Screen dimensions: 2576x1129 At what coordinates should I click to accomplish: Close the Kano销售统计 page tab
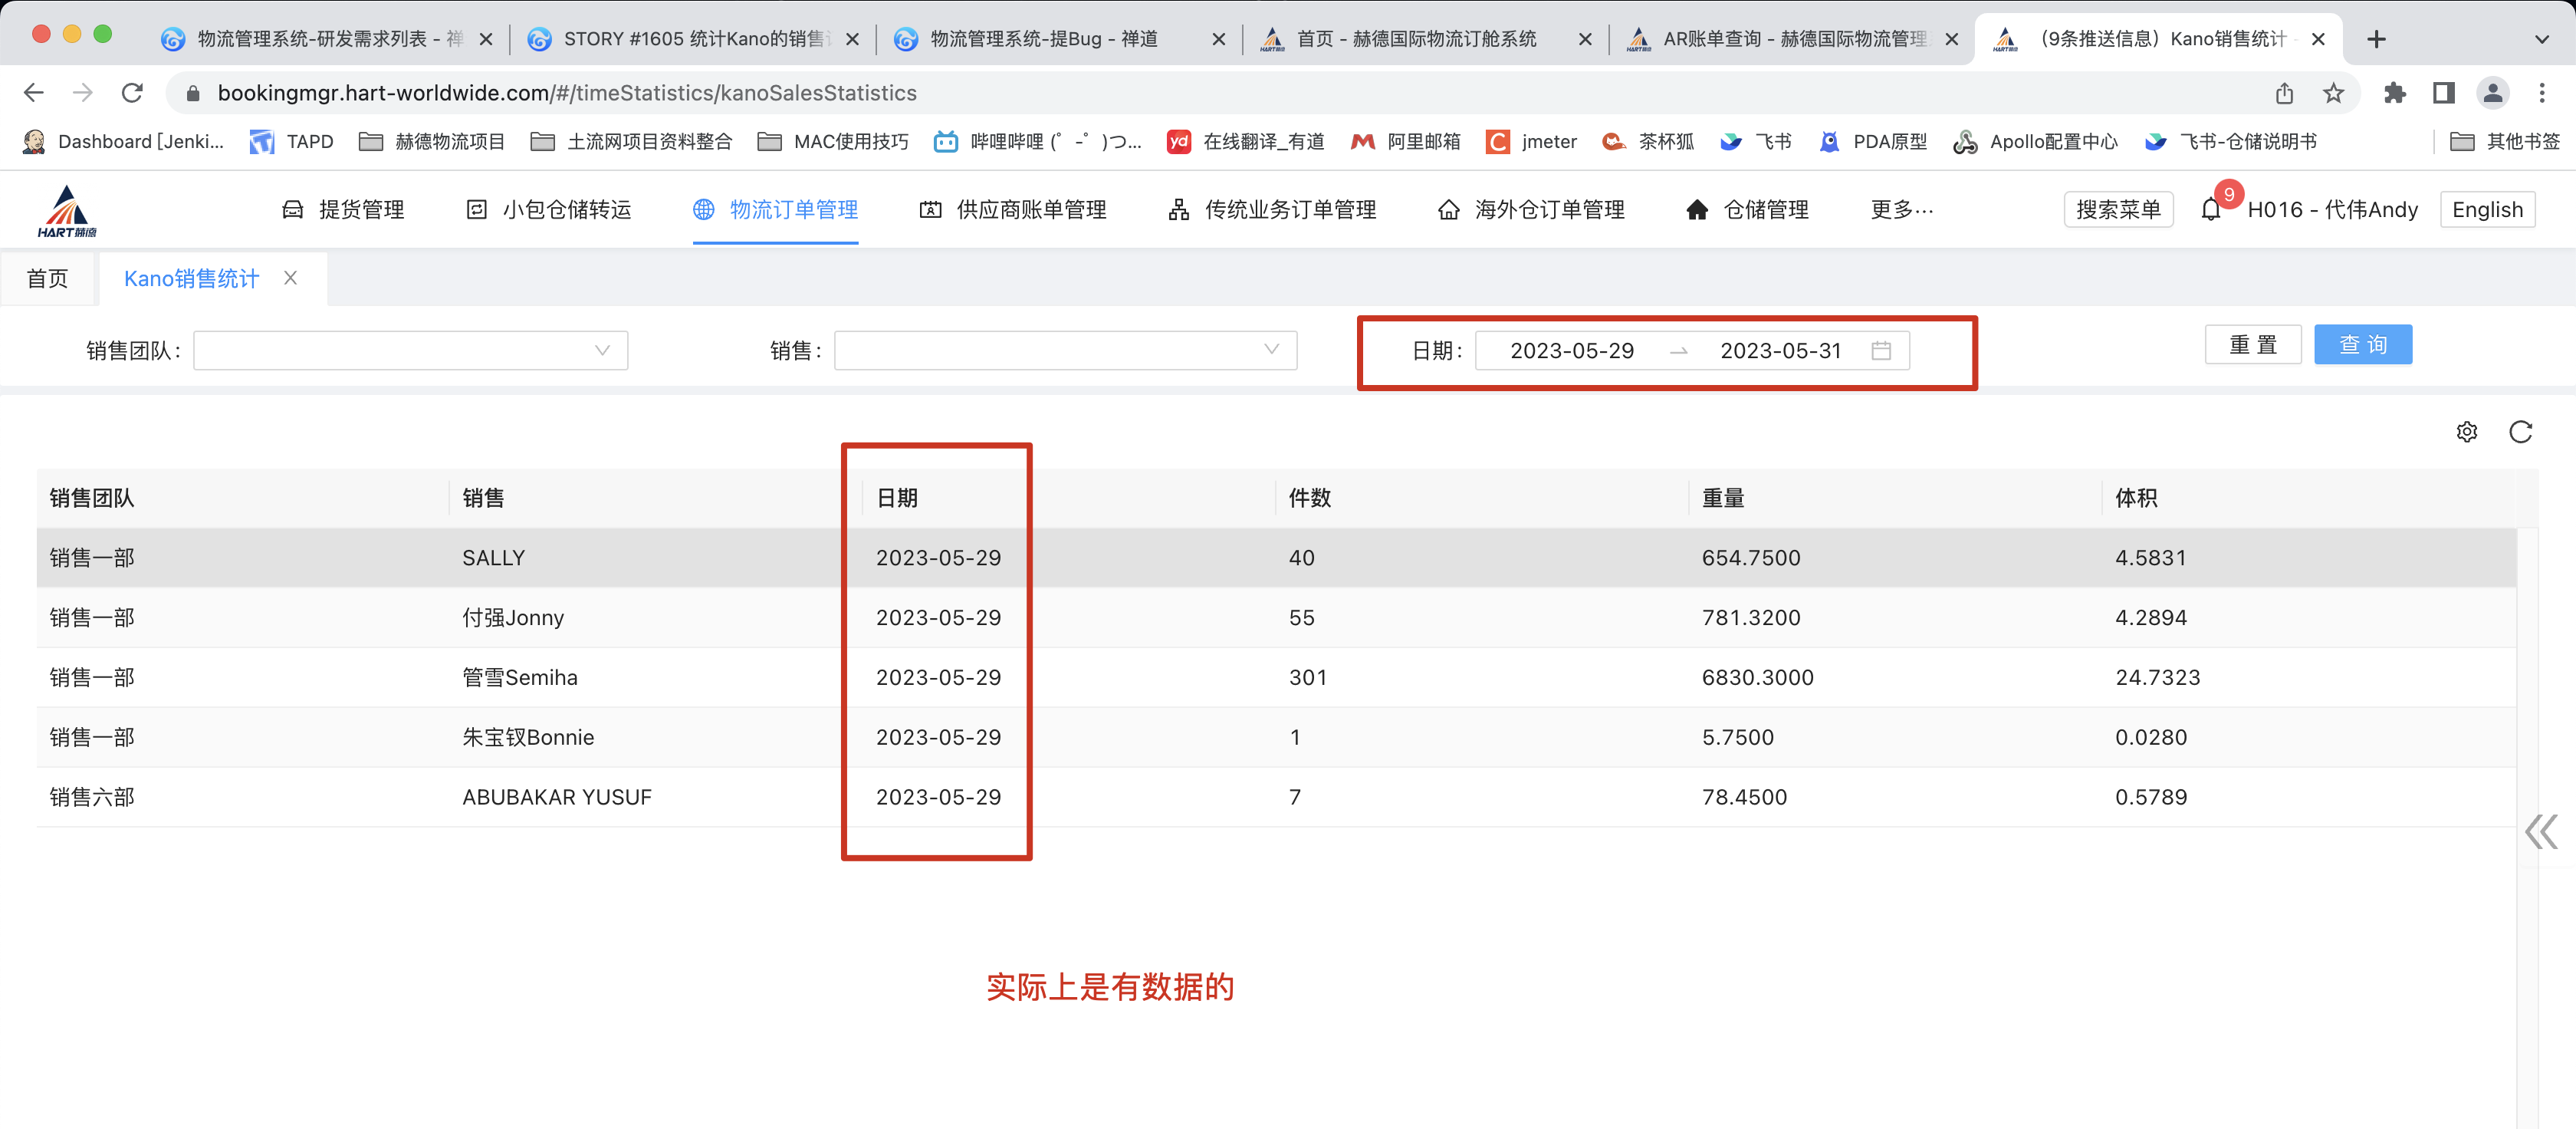[x=291, y=278]
